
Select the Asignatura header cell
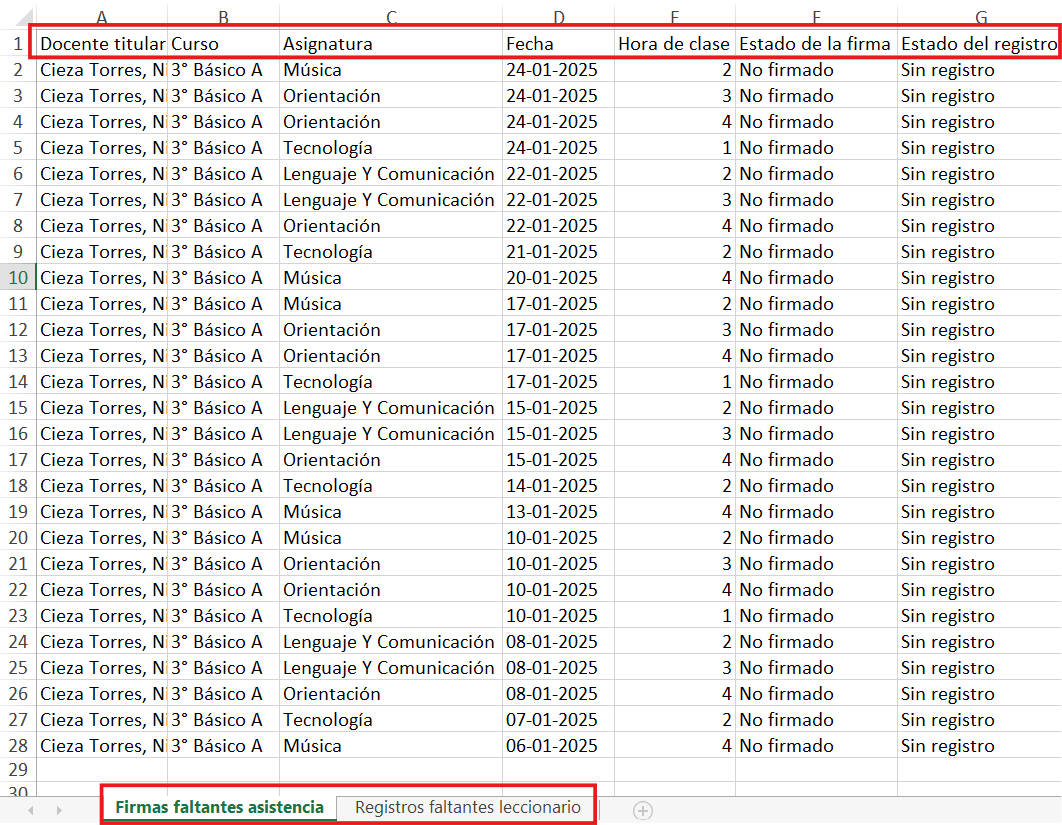click(391, 44)
